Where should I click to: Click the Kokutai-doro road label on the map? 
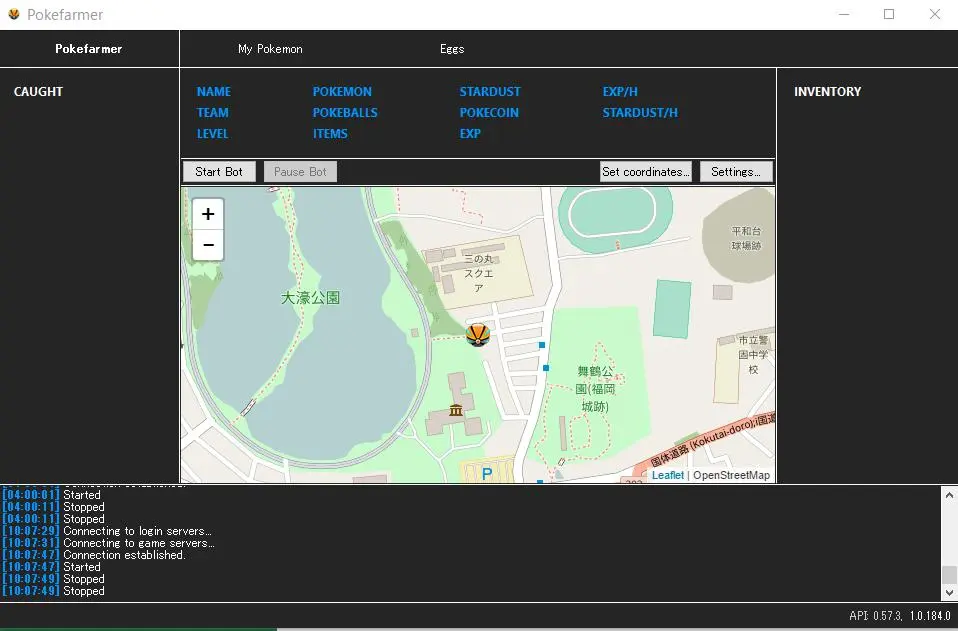point(712,440)
